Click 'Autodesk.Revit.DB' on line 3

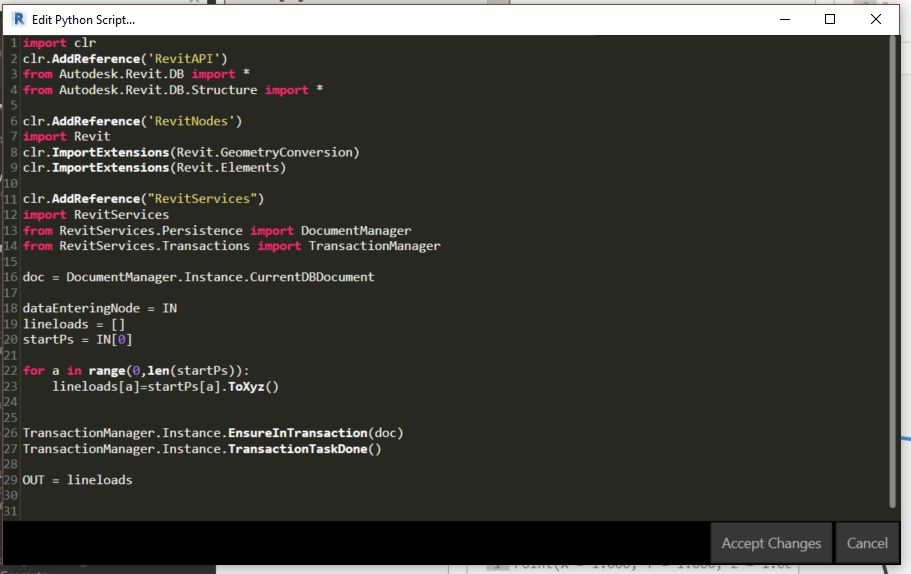coord(121,74)
